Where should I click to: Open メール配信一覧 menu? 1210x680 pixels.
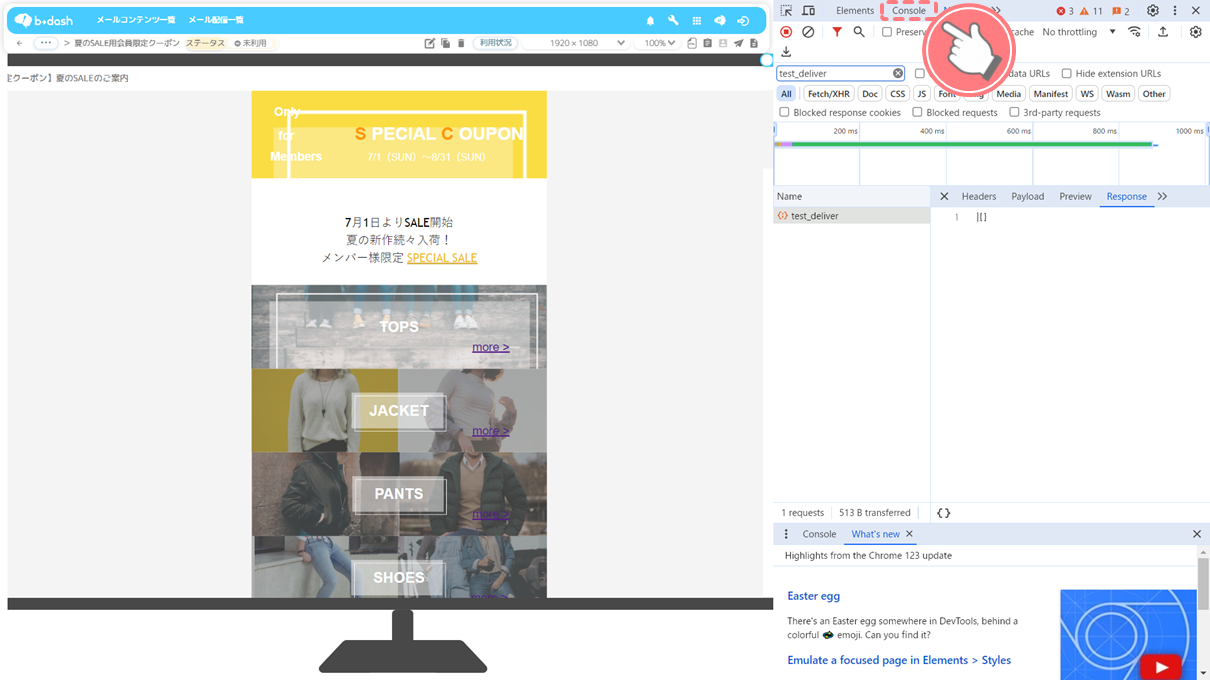click(x=216, y=20)
